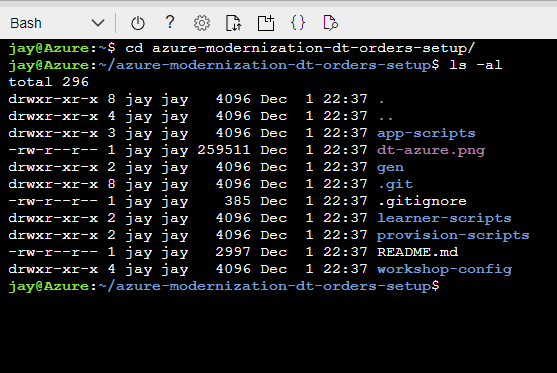Click the gen directory entry
The width and height of the screenshot is (557, 373).
click(x=390, y=168)
